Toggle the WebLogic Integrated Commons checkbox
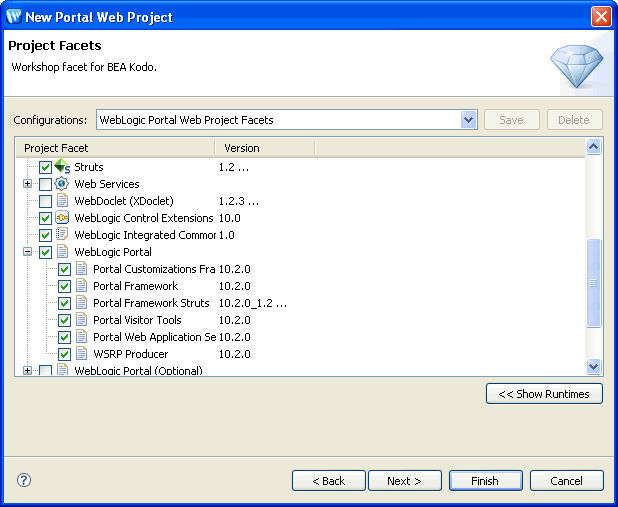 tap(45, 235)
